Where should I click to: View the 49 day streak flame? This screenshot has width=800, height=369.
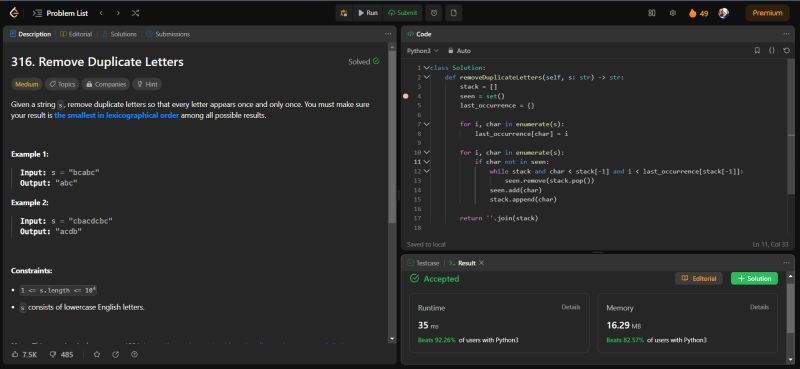[698, 13]
